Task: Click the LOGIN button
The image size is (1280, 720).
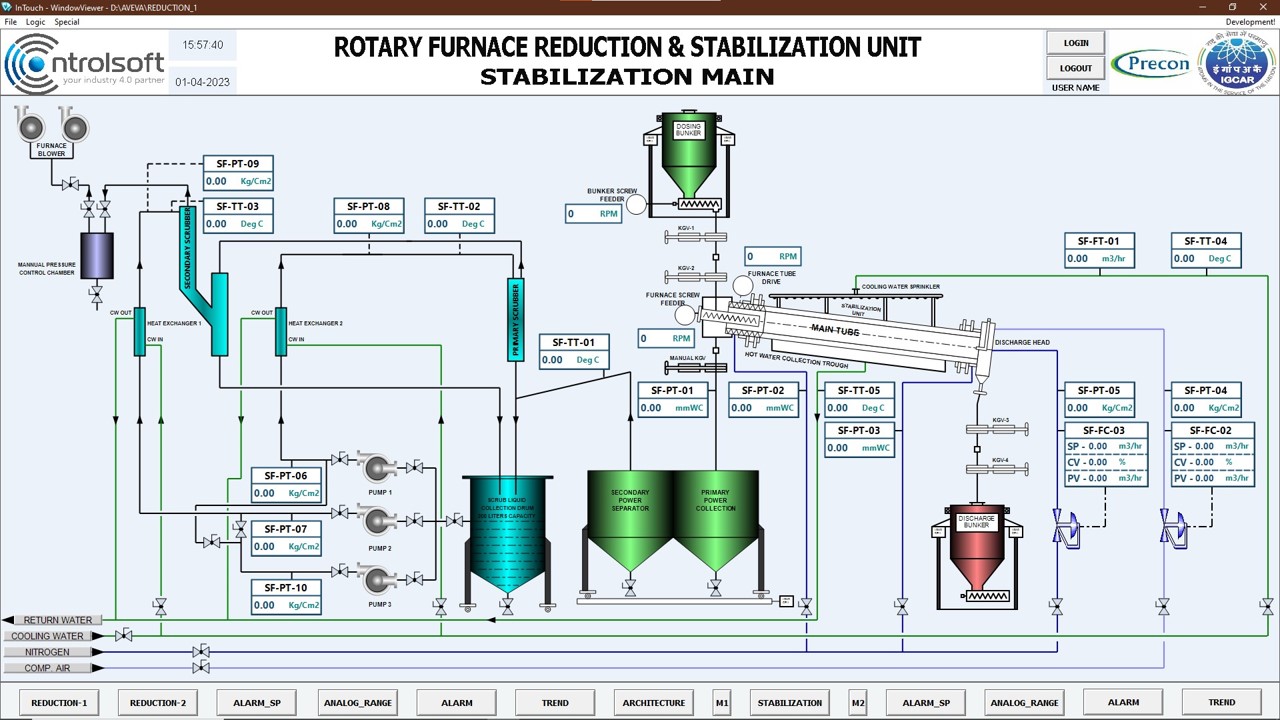Action: coord(1076,43)
